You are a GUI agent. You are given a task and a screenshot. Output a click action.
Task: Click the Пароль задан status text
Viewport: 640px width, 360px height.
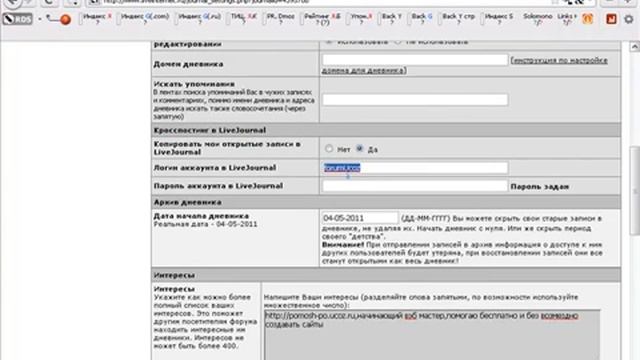(540, 187)
